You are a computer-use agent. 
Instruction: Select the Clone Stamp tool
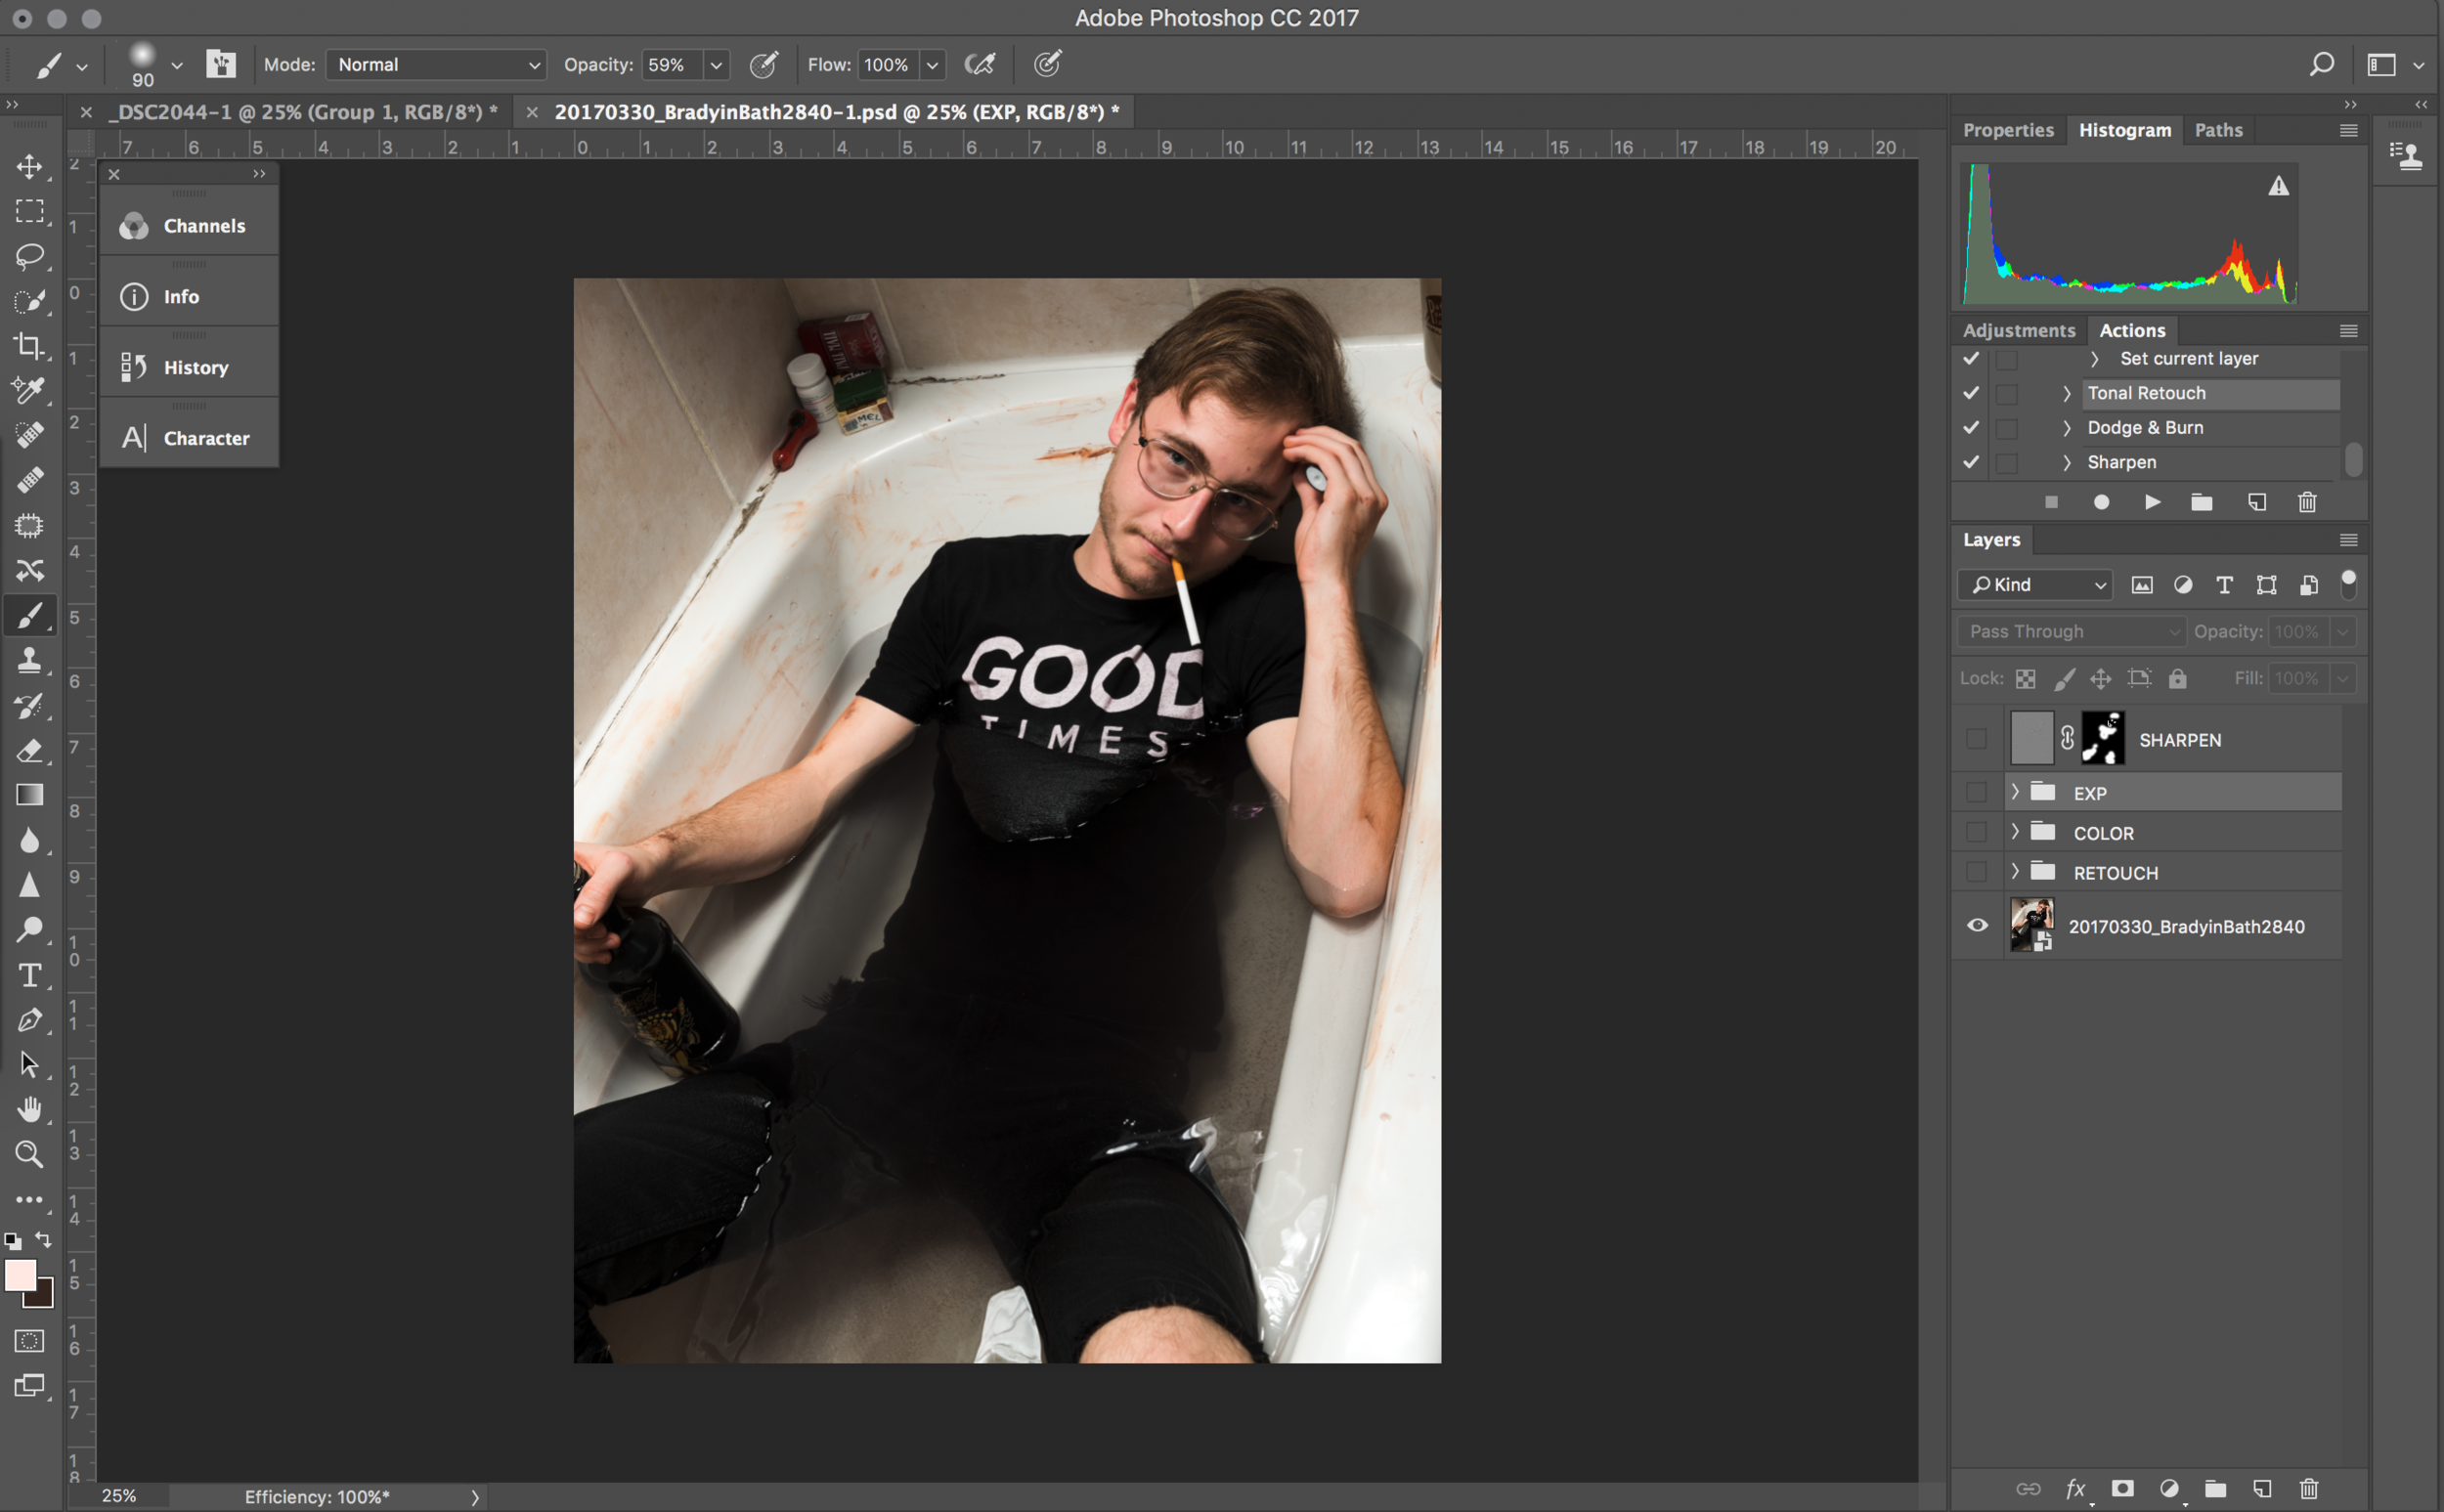click(x=30, y=660)
